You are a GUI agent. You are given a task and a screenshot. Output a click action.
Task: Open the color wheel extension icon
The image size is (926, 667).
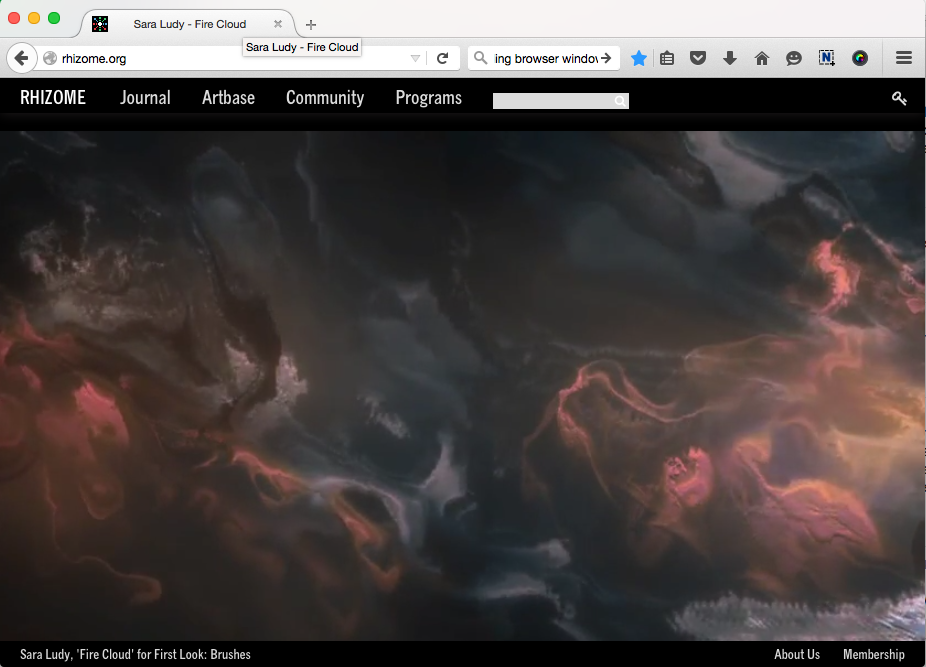click(x=860, y=58)
